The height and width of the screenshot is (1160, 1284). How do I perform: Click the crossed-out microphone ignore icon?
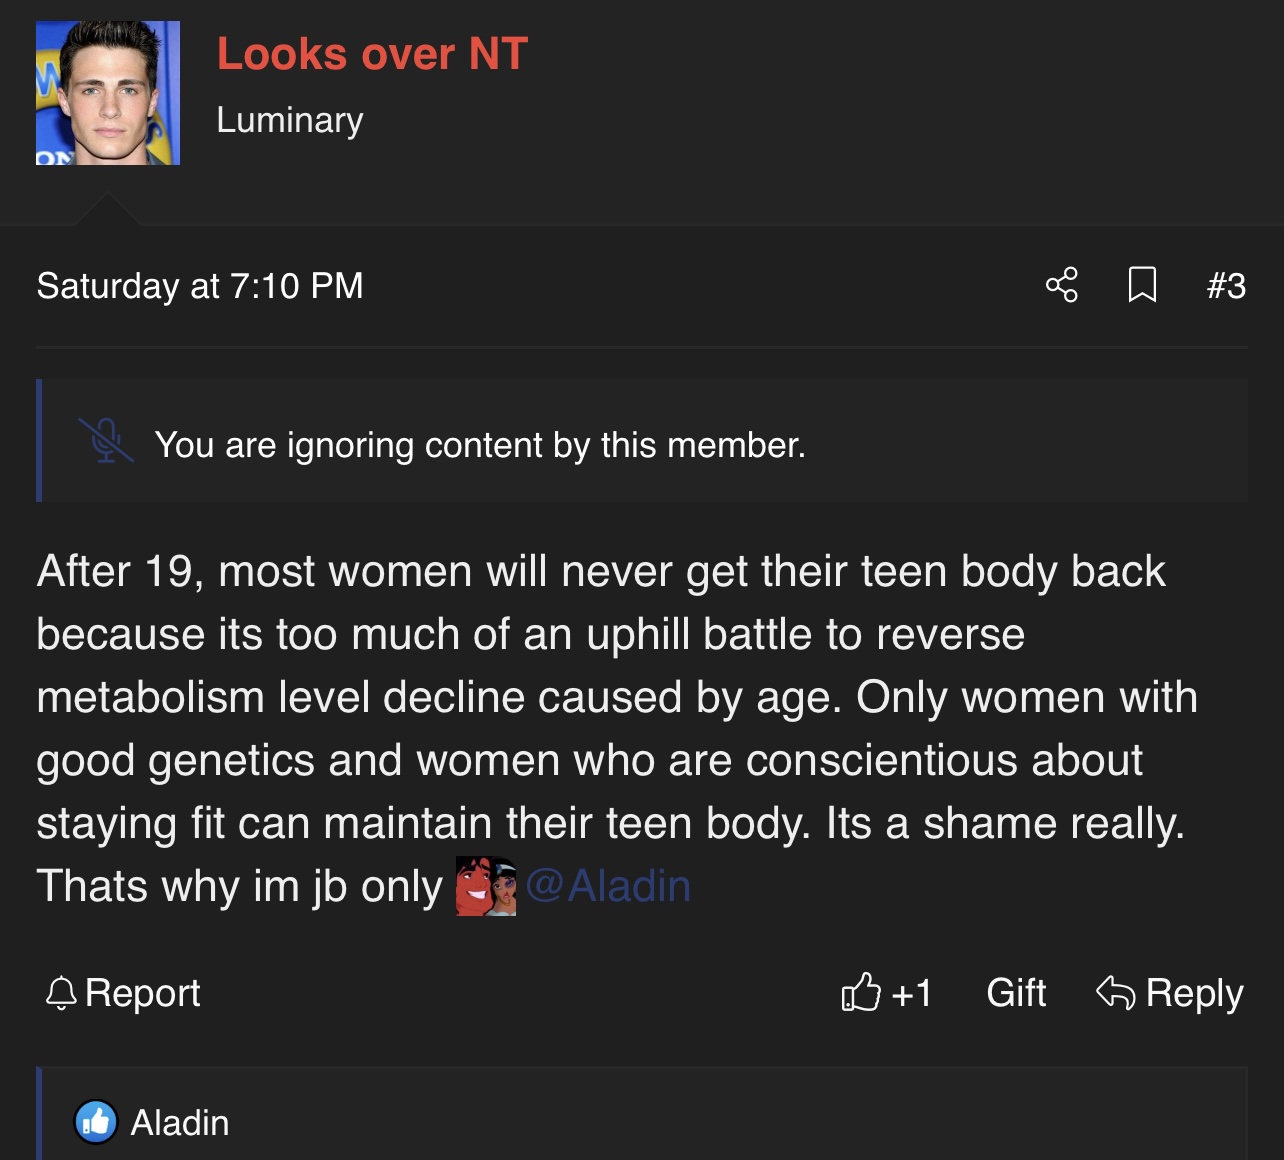(106, 441)
